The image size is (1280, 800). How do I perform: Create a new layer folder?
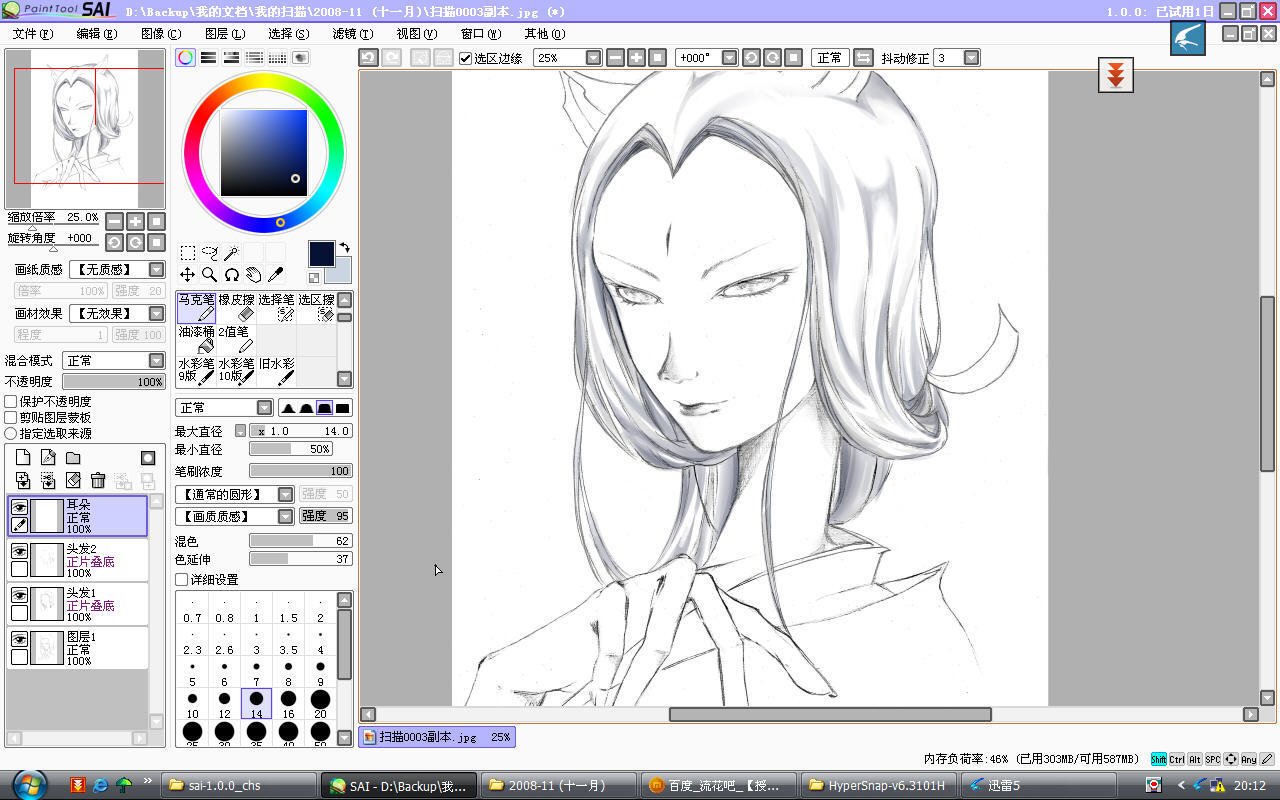73,458
